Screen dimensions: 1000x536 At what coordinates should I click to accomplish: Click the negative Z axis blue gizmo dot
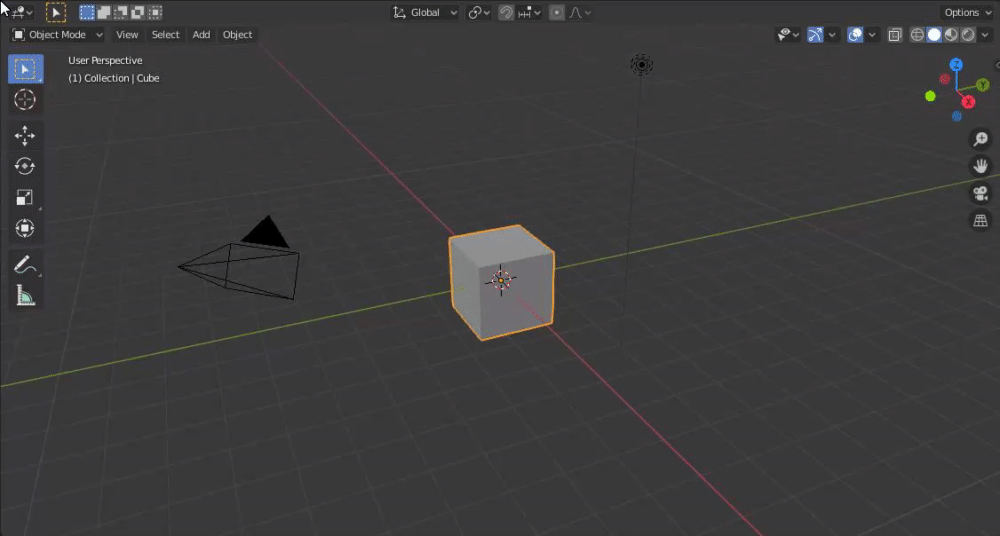(957, 116)
